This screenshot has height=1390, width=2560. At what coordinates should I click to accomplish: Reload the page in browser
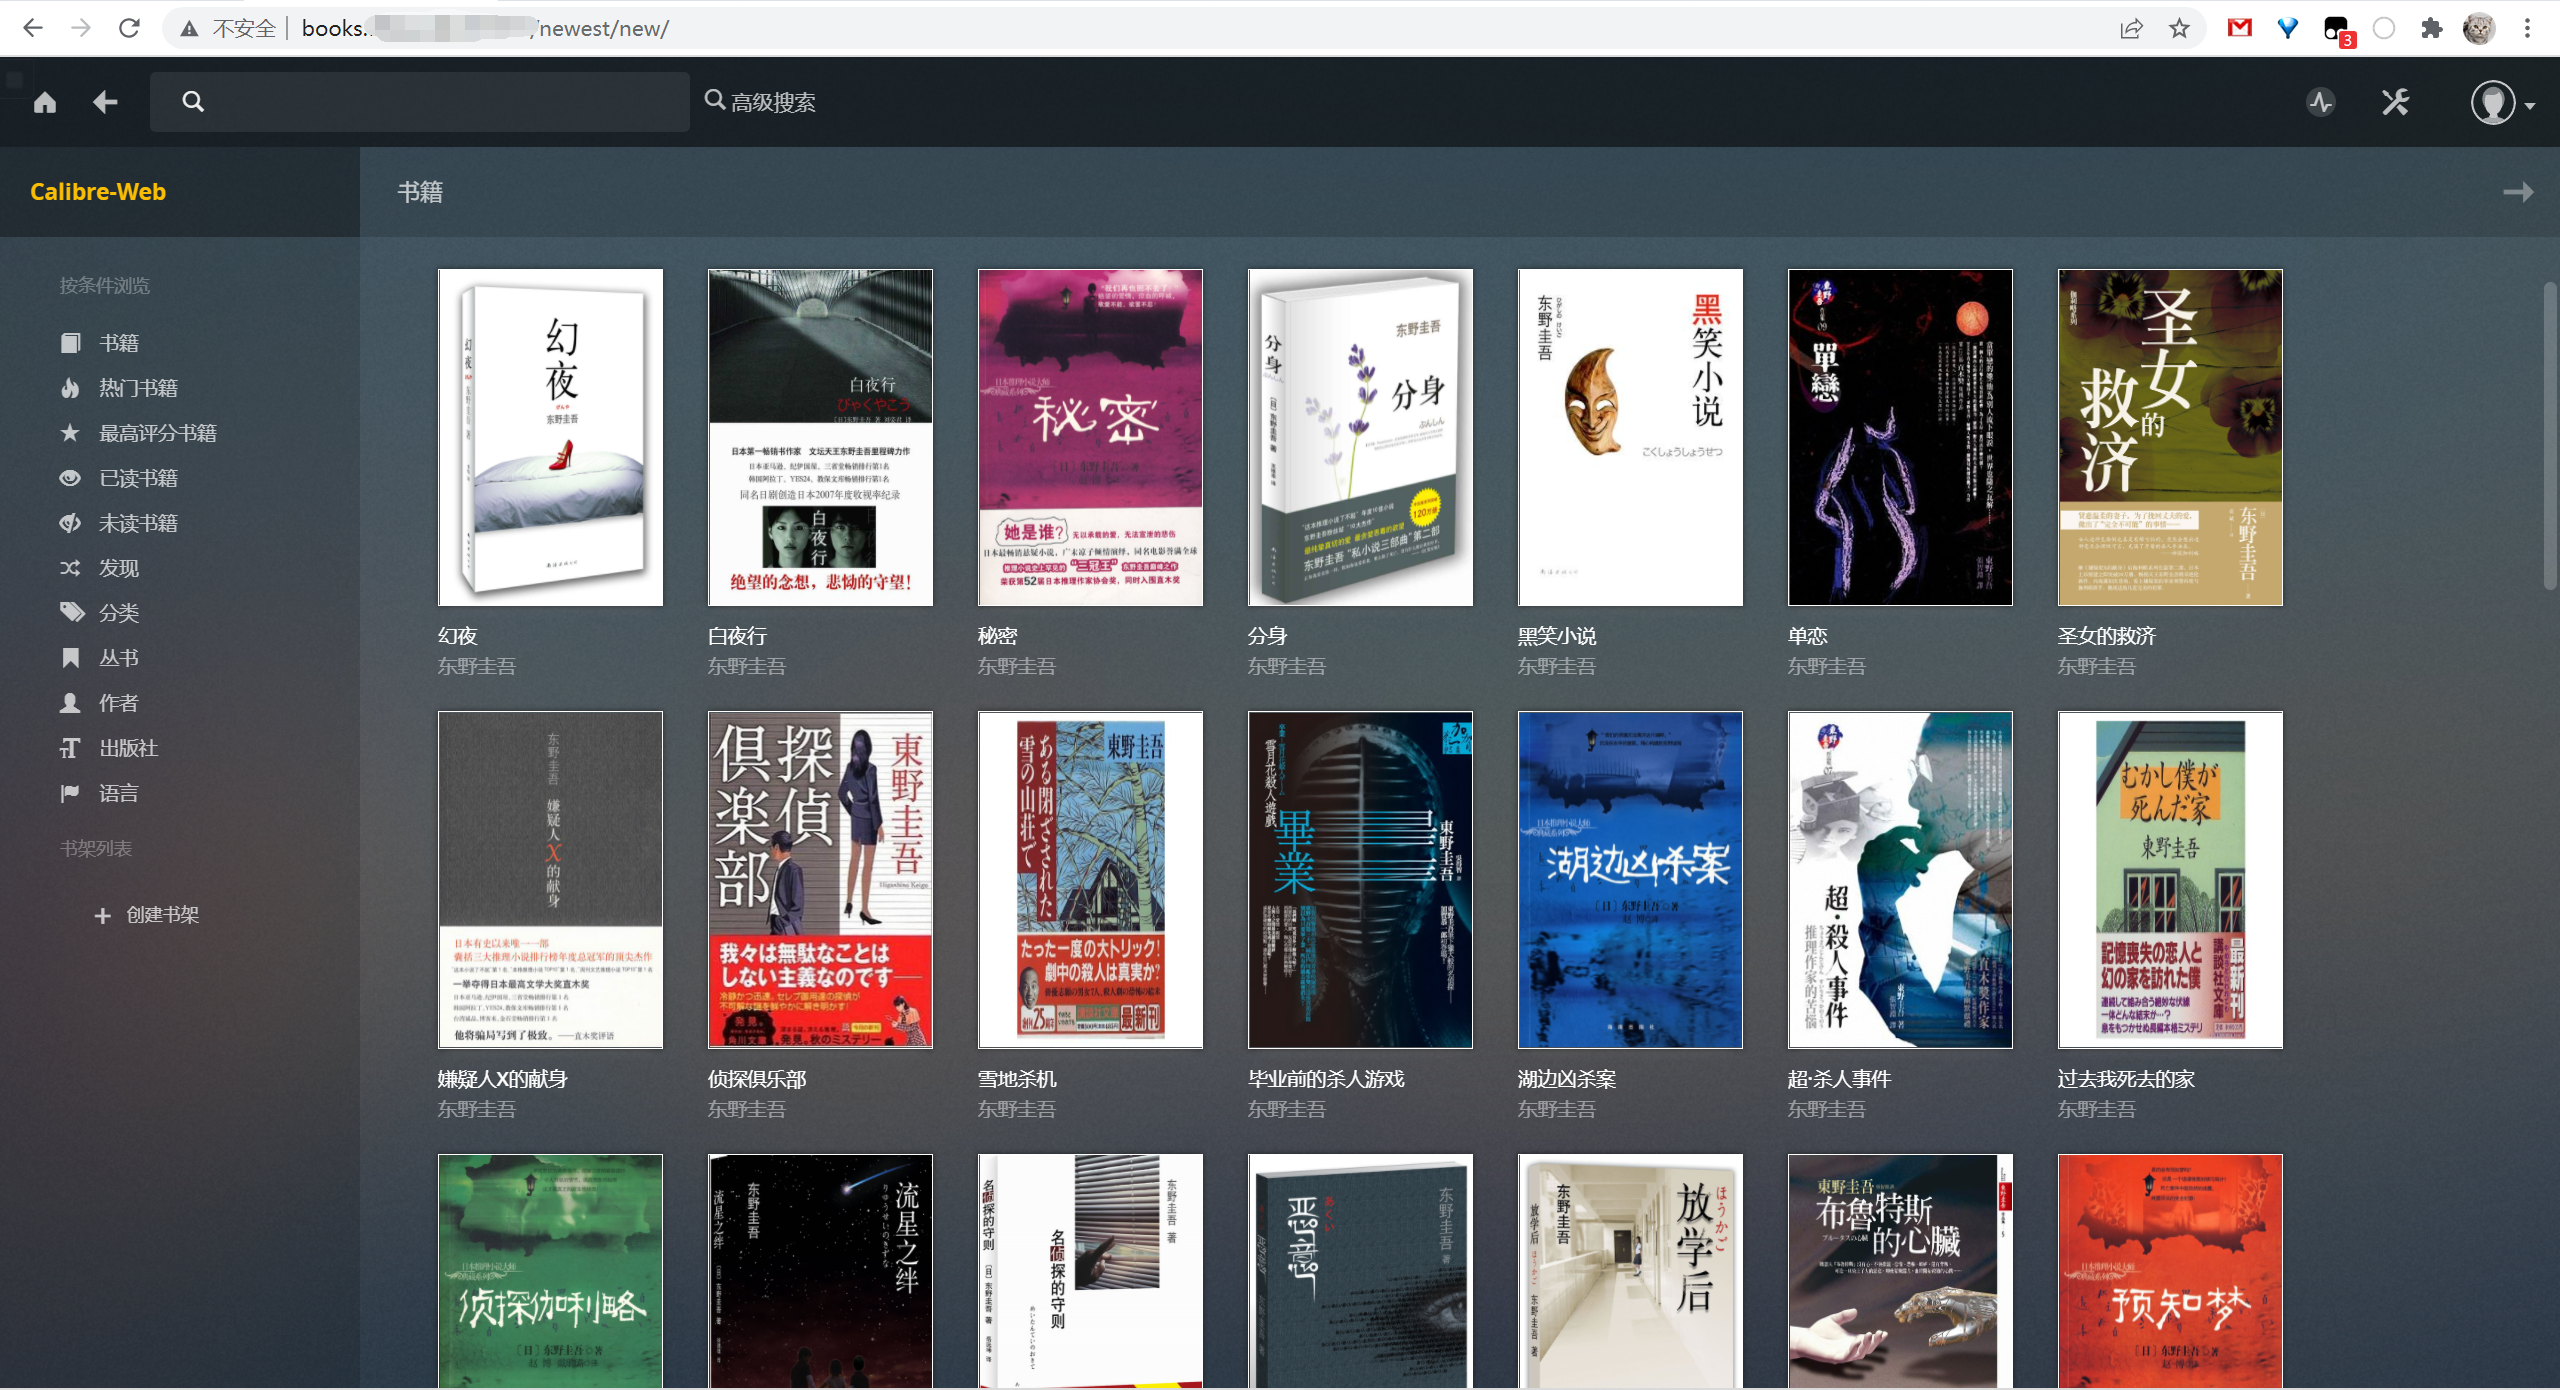[x=129, y=28]
